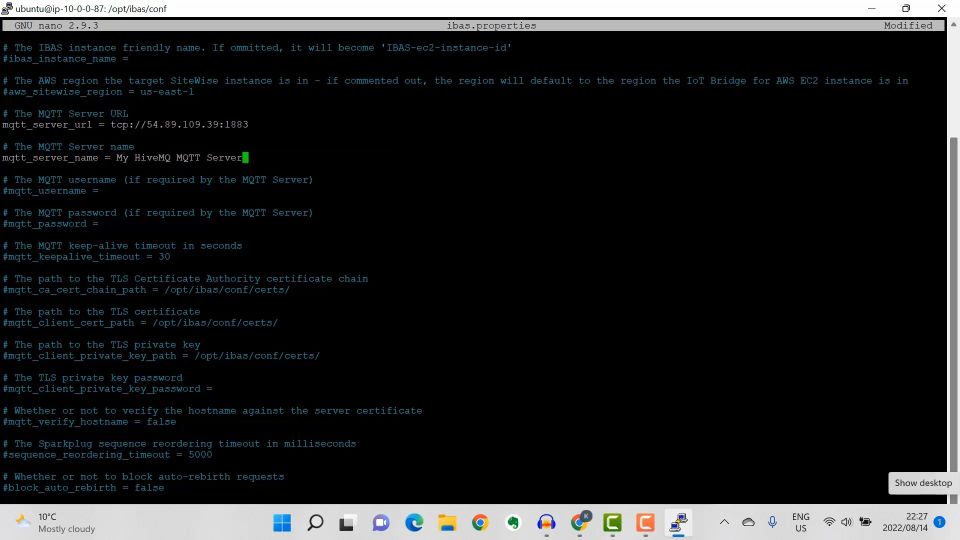Screen dimensions: 960x540
Task: Click the ibas.properties filename in nano header
Action: [x=492, y=26]
